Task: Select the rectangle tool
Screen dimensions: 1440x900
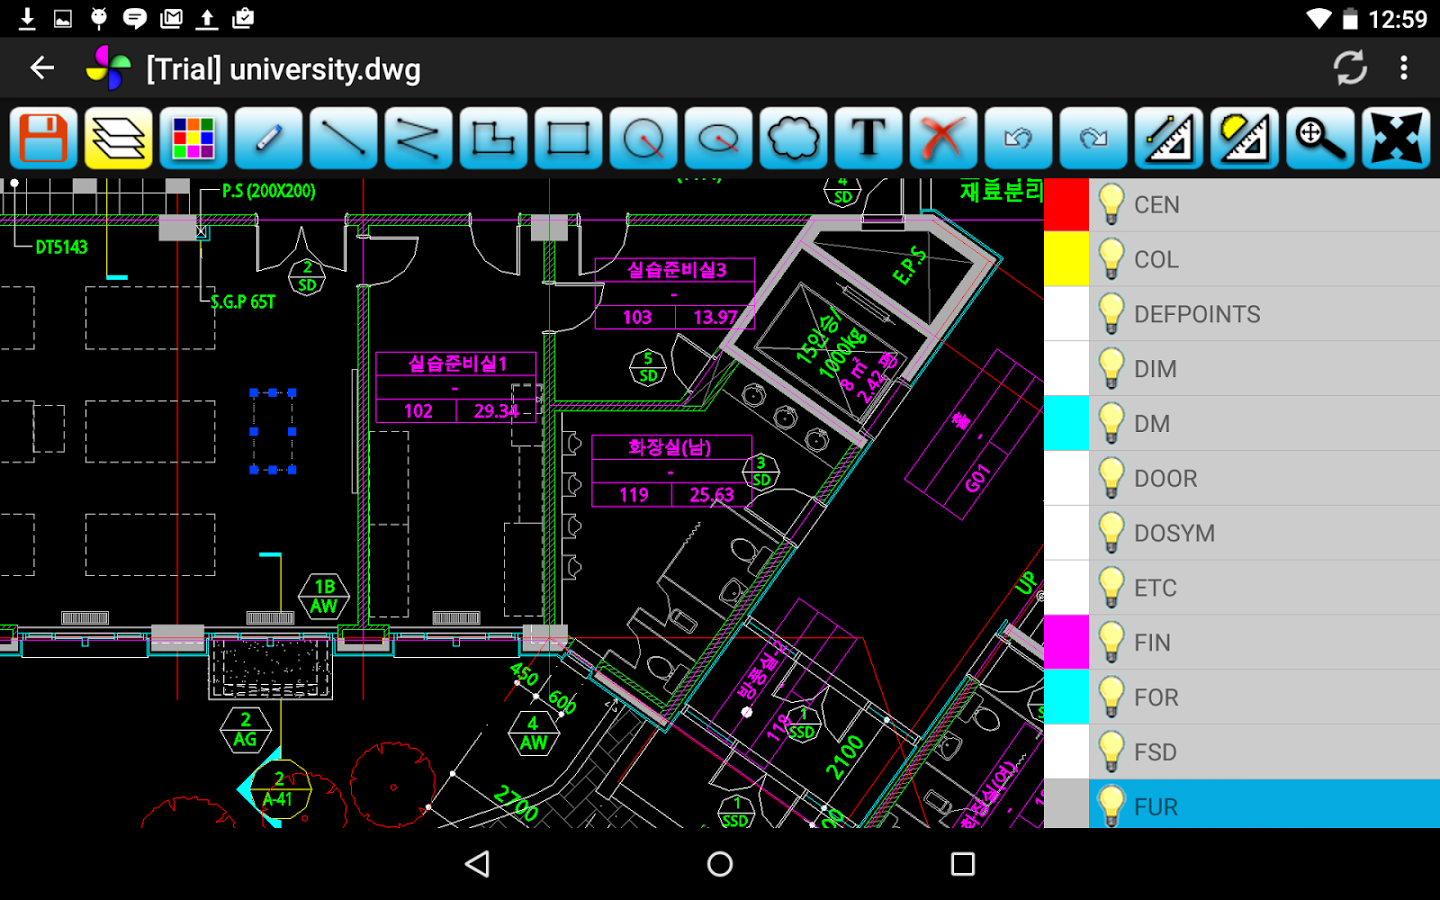Action: click(x=568, y=138)
